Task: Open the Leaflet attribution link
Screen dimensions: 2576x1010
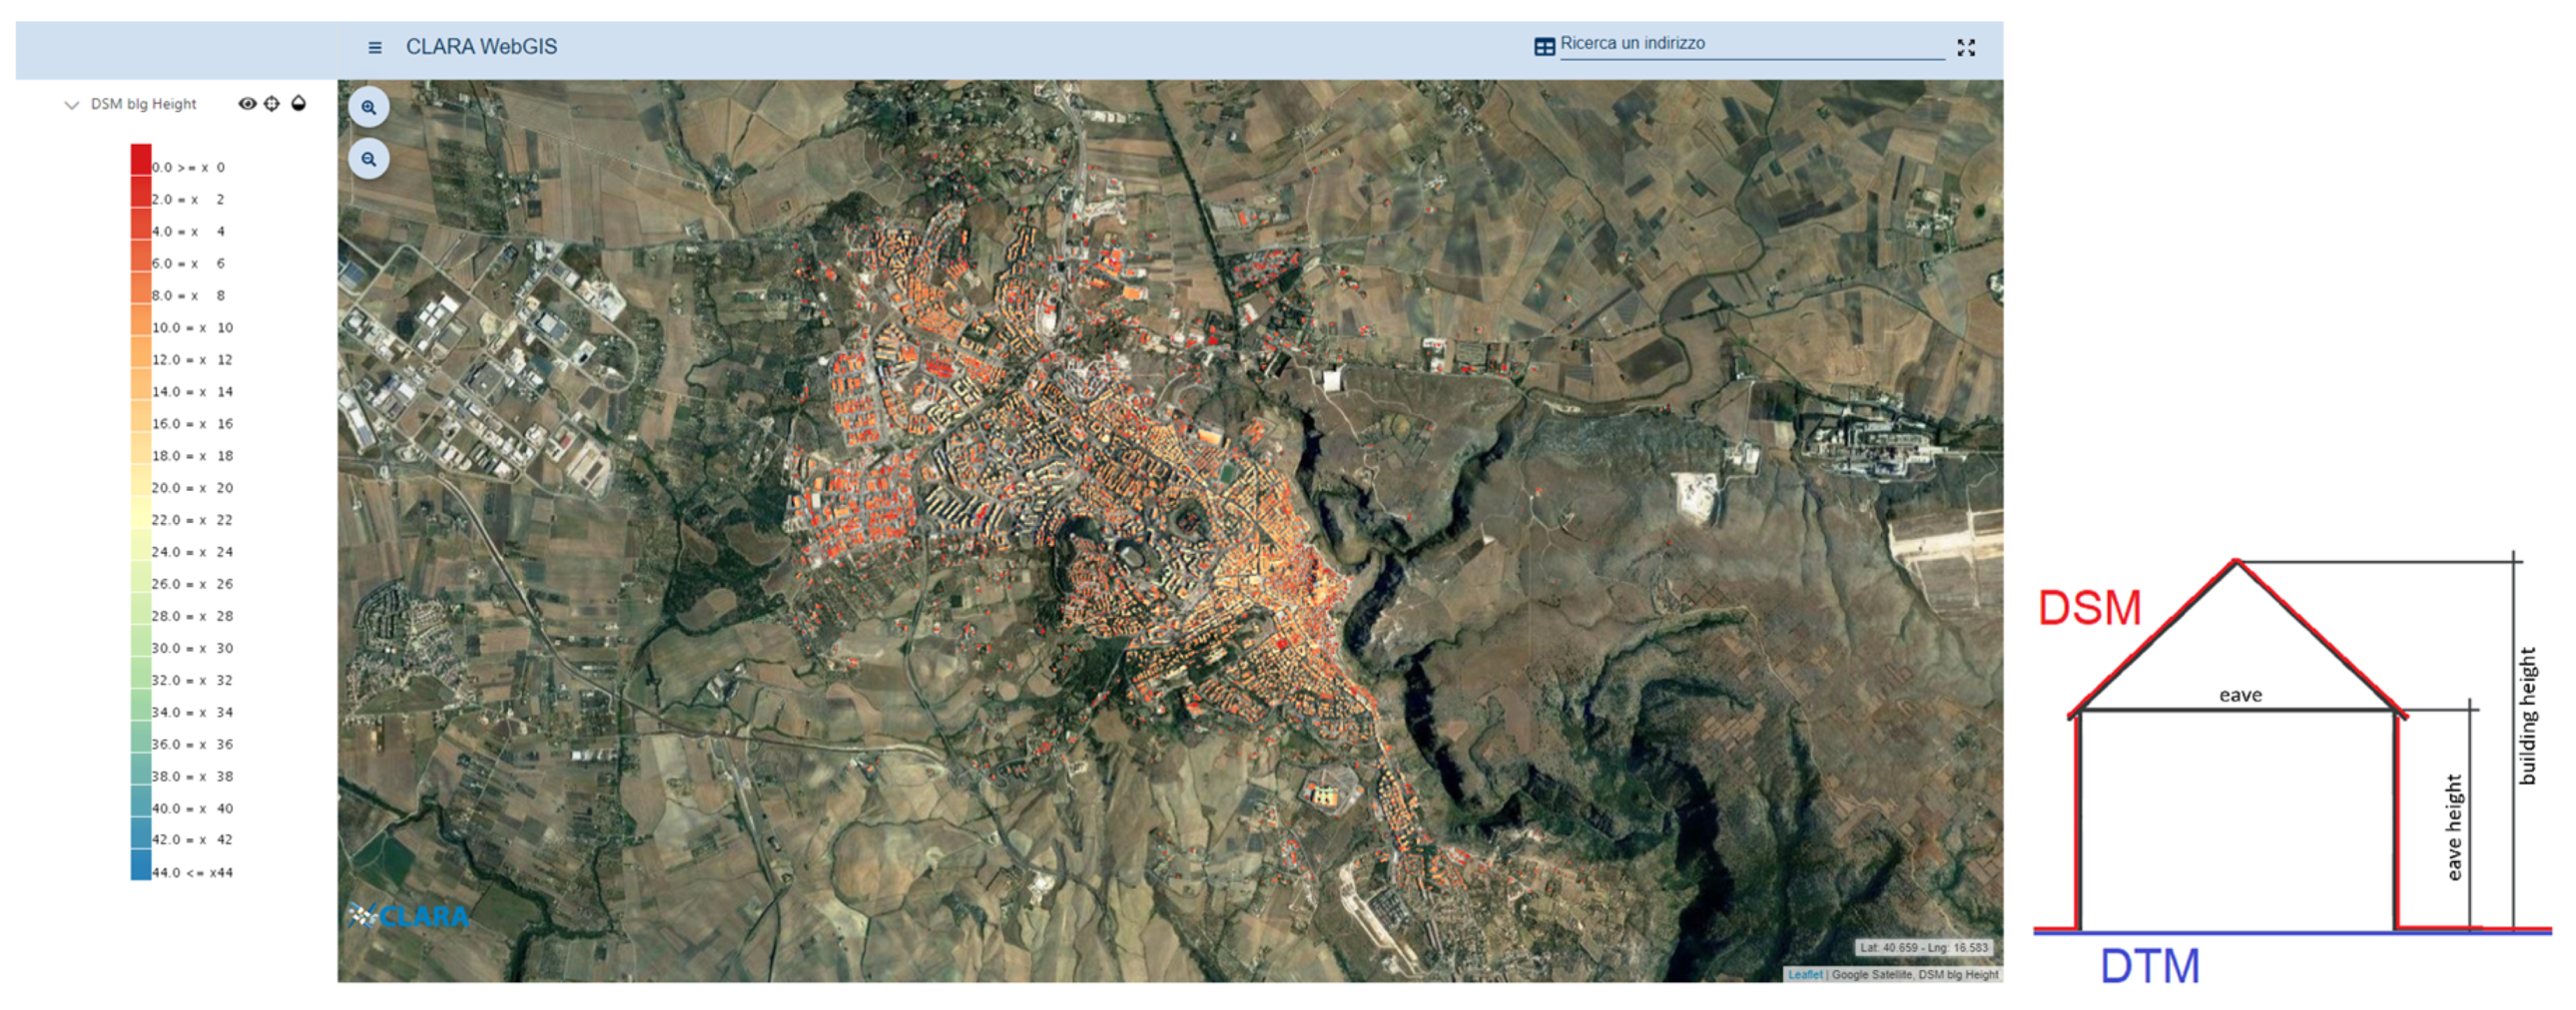Action: [1805, 974]
